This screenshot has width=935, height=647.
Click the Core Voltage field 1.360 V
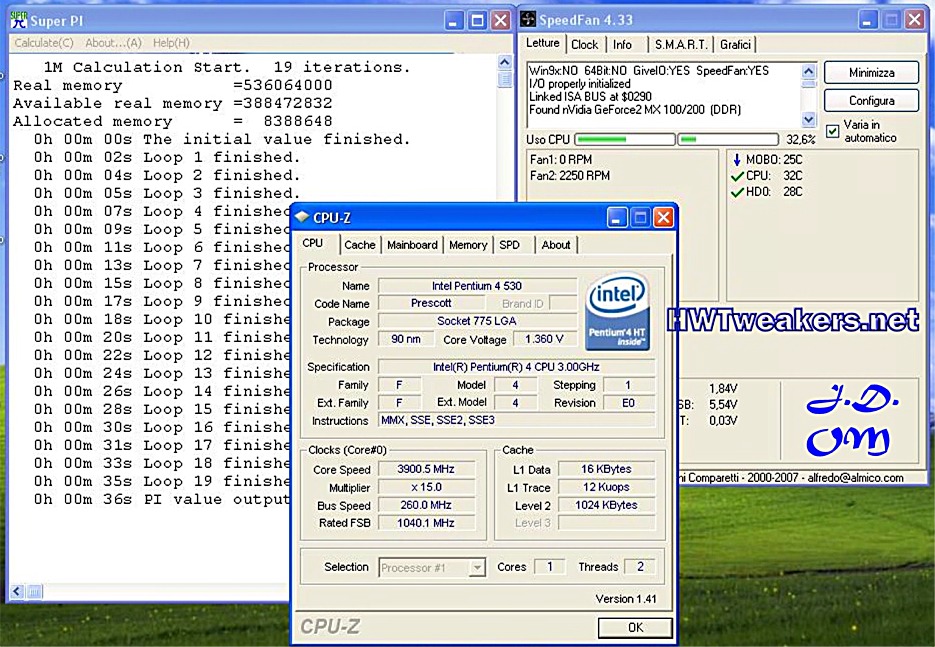pos(544,339)
